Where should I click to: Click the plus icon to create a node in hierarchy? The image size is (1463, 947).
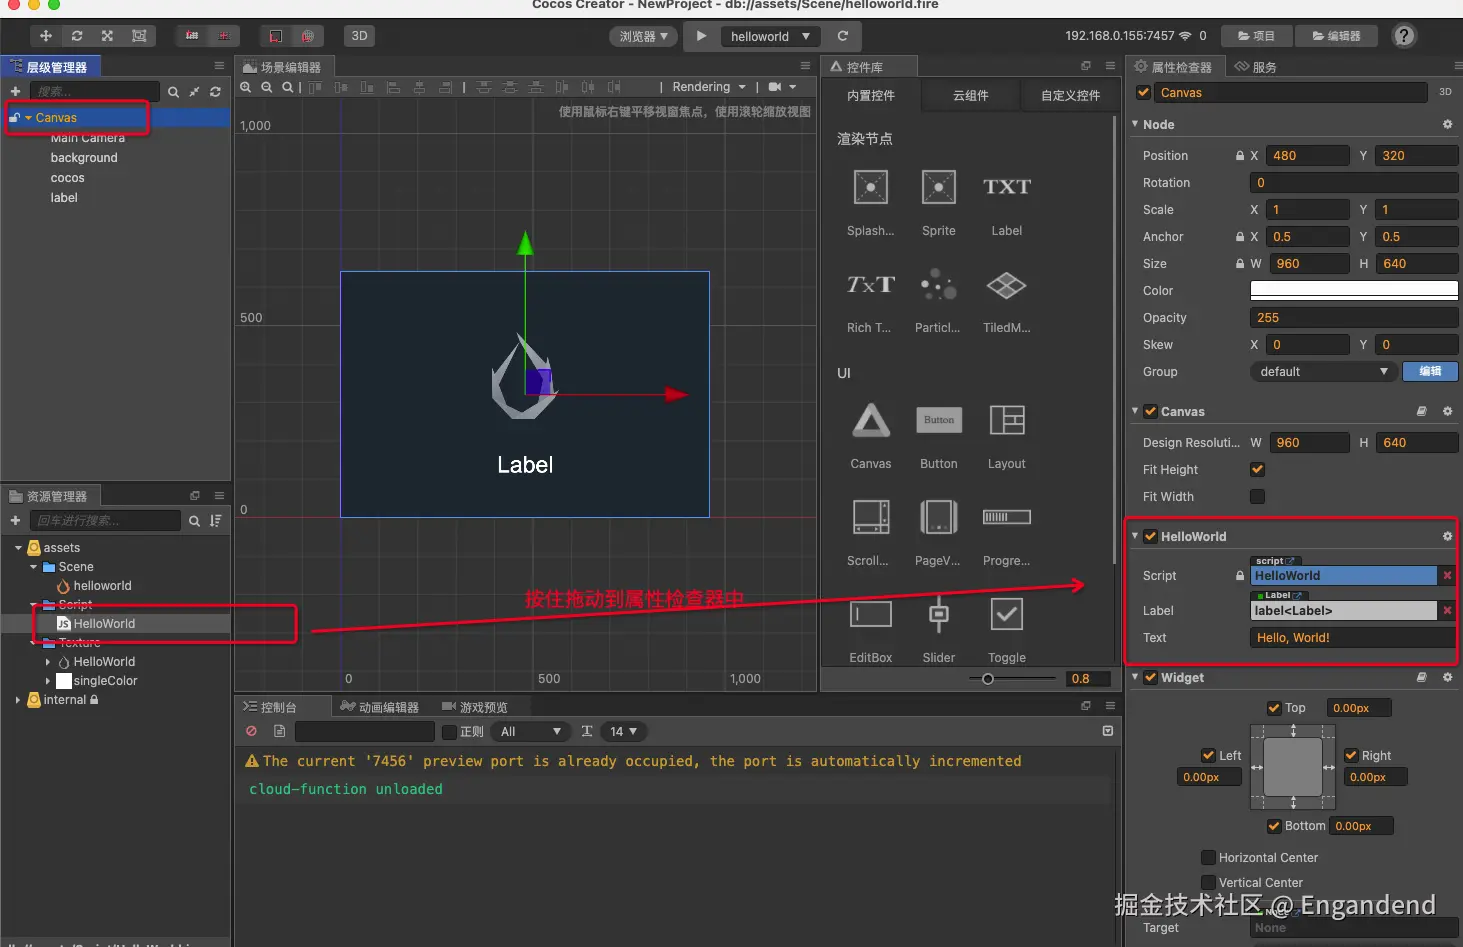[15, 91]
